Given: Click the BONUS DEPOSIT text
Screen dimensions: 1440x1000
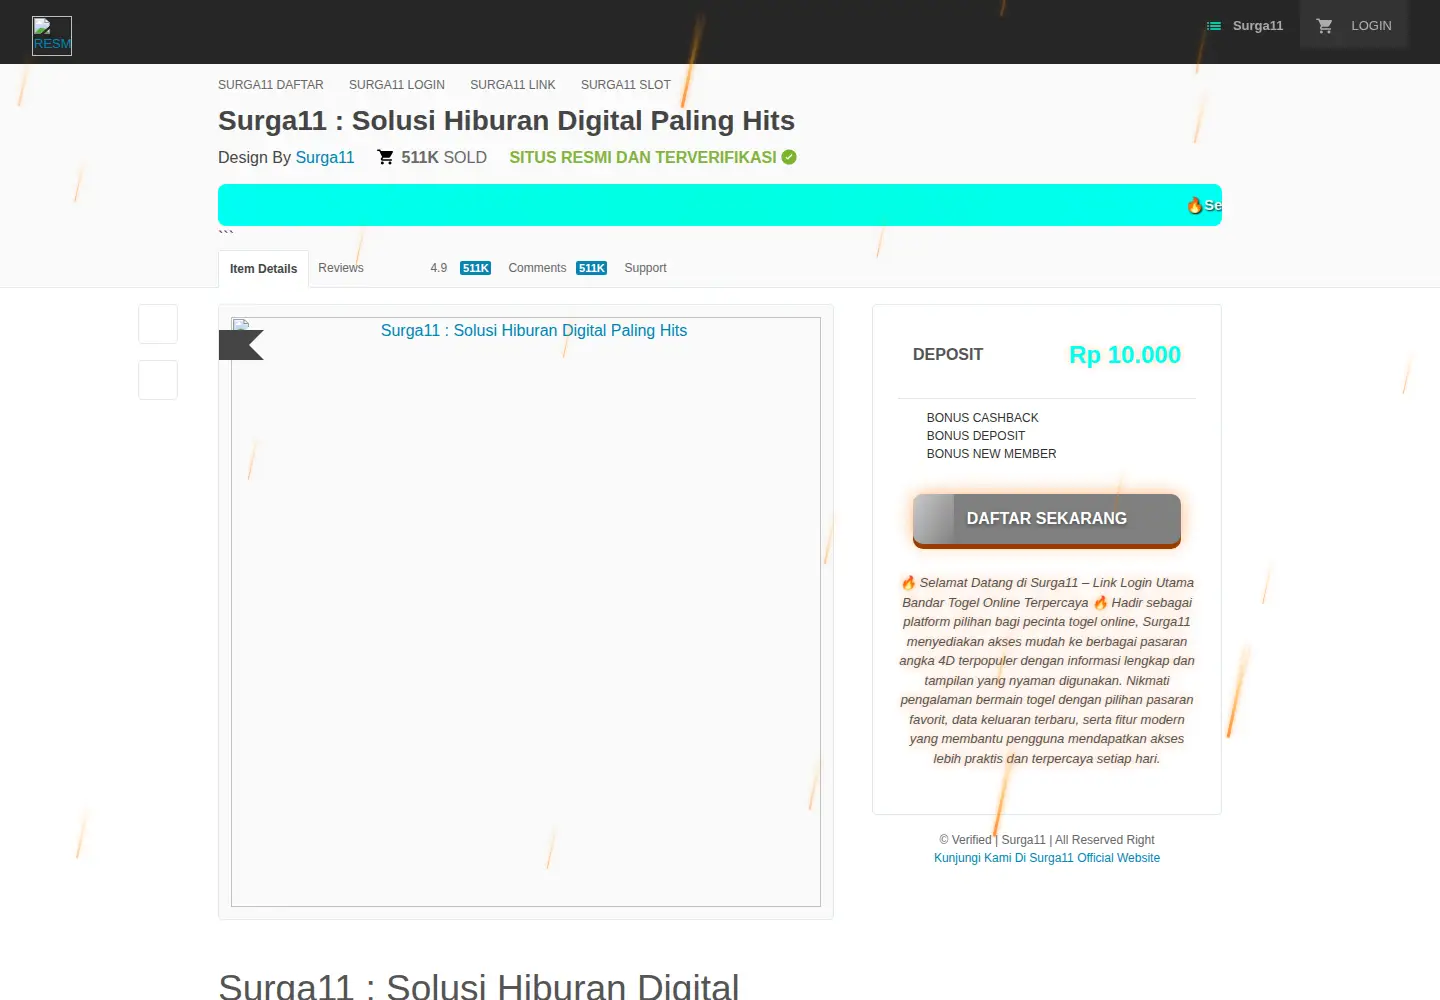Looking at the screenshot, I should tap(976, 436).
